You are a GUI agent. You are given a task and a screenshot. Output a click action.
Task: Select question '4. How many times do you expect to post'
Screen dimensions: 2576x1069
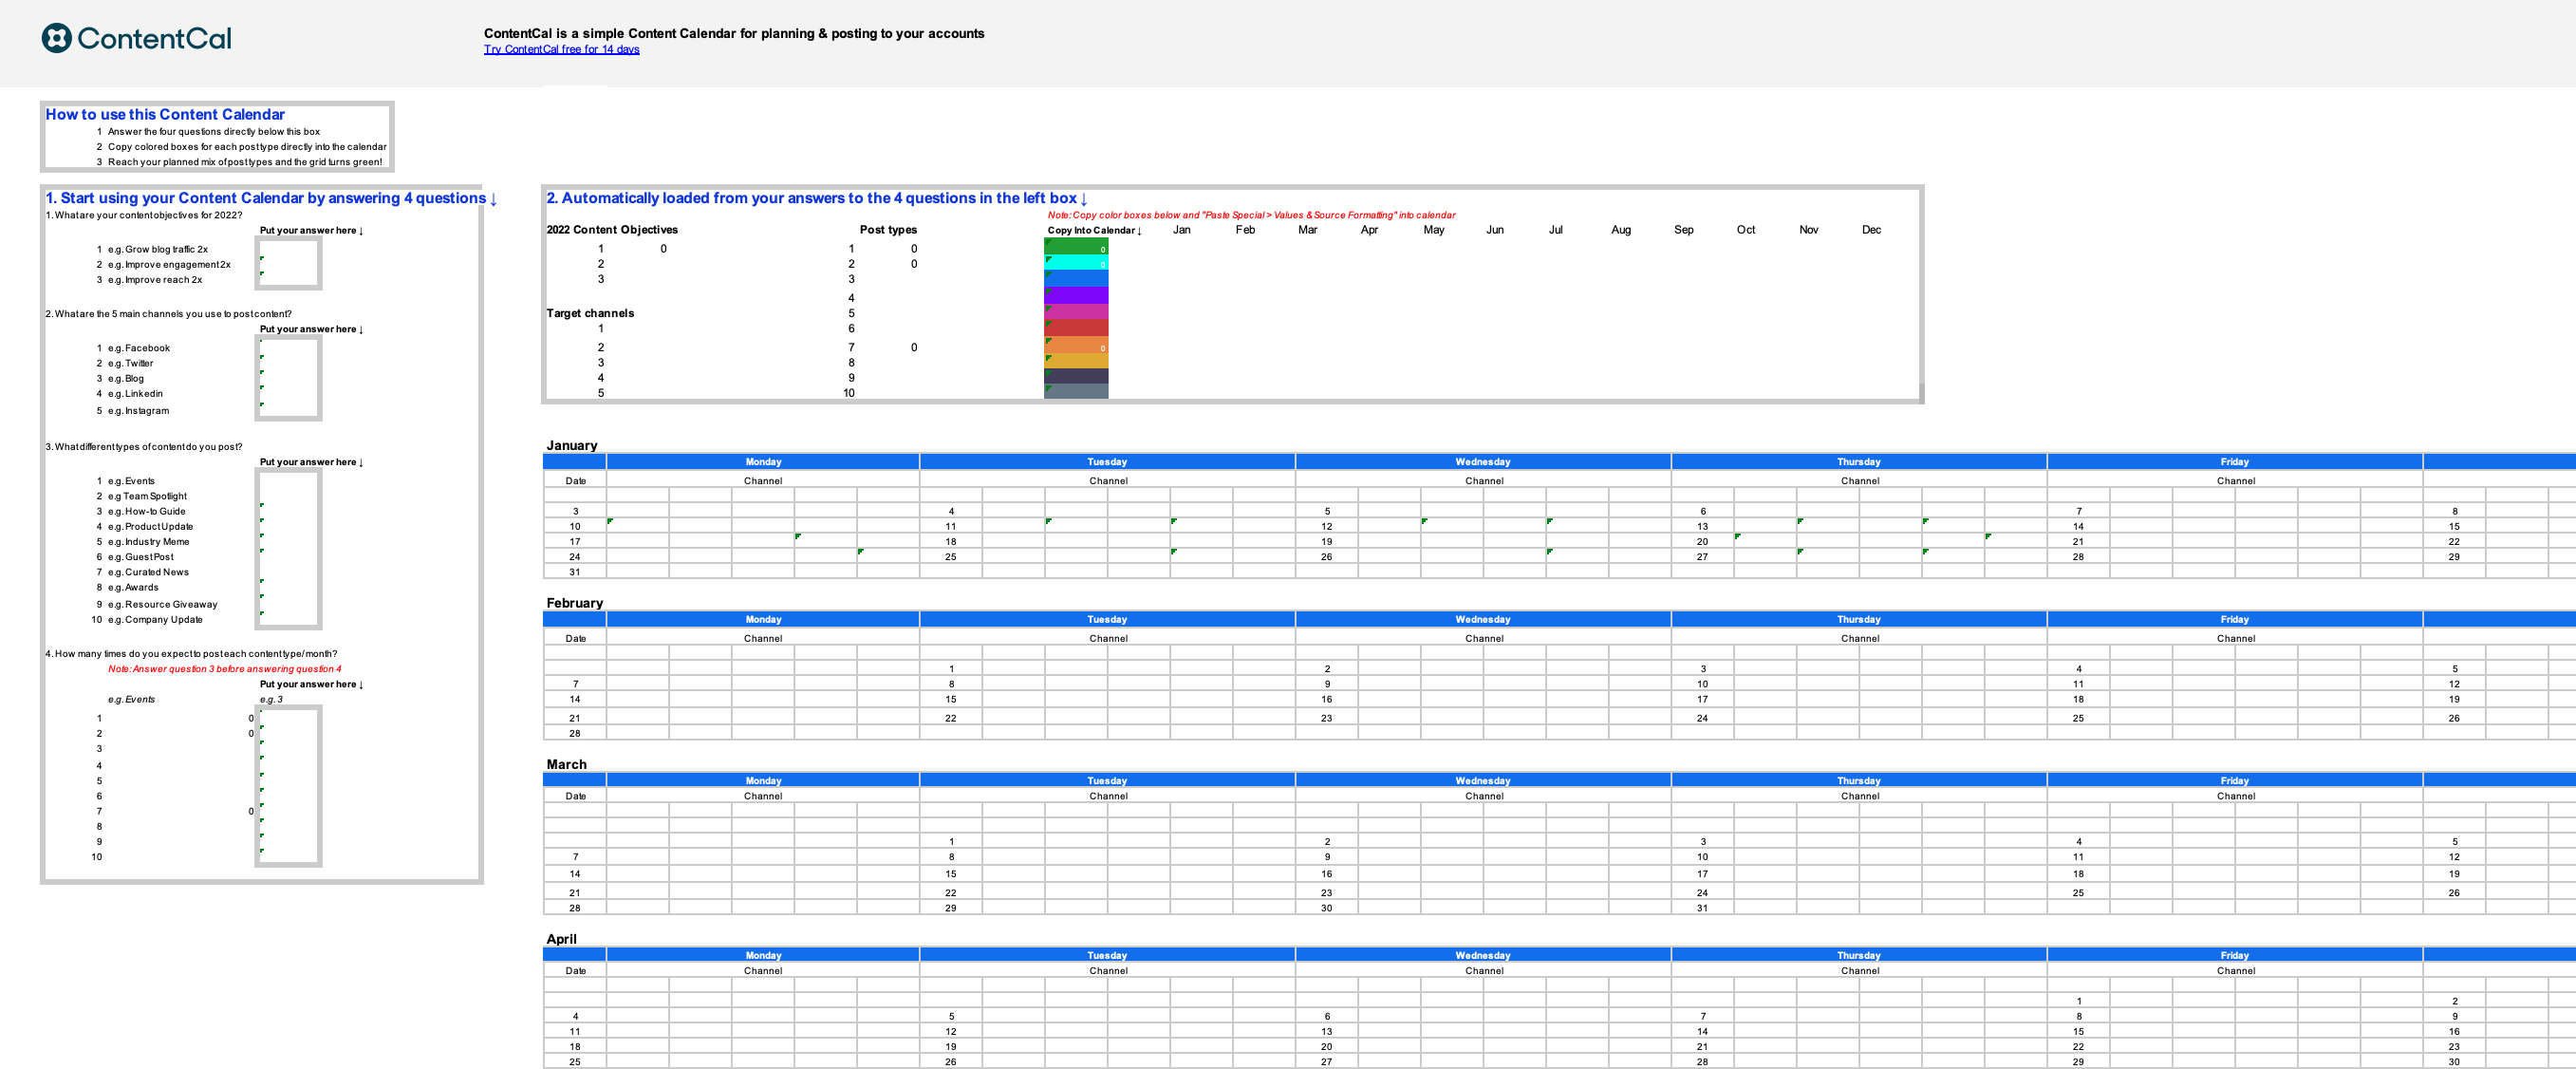[x=191, y=653]
